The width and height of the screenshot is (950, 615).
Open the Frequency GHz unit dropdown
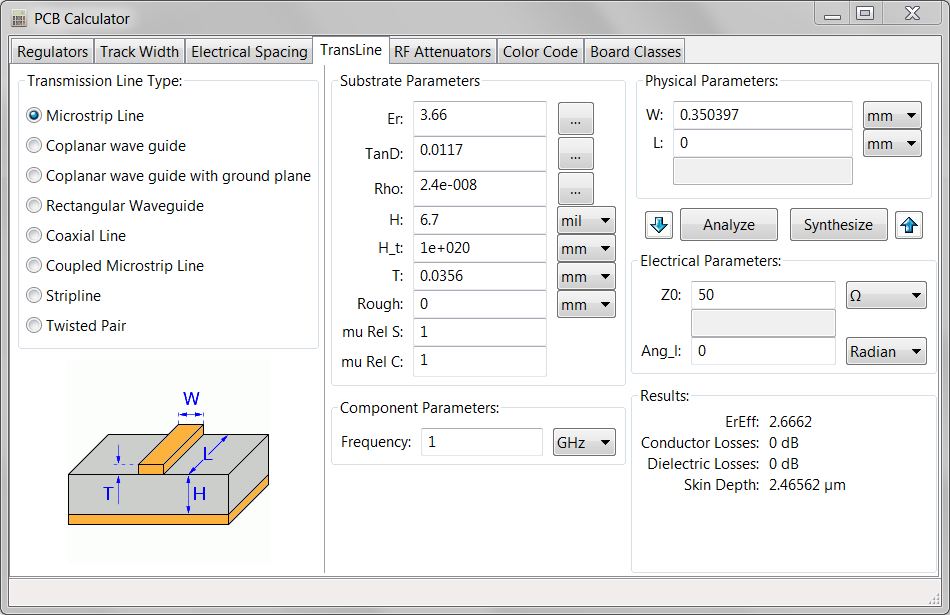pos(584,442)
